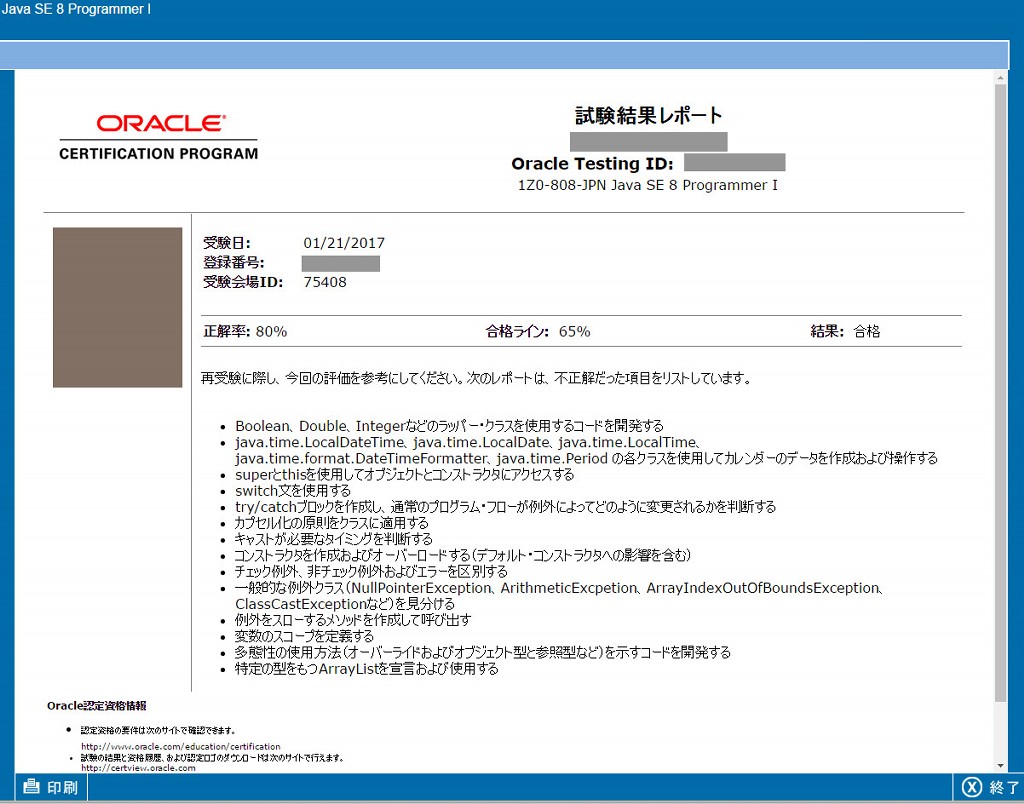The height and width of the screenshot is (804, 1024).
Task: Click the 合格ライン: 65% text
Action: point(538,331)
